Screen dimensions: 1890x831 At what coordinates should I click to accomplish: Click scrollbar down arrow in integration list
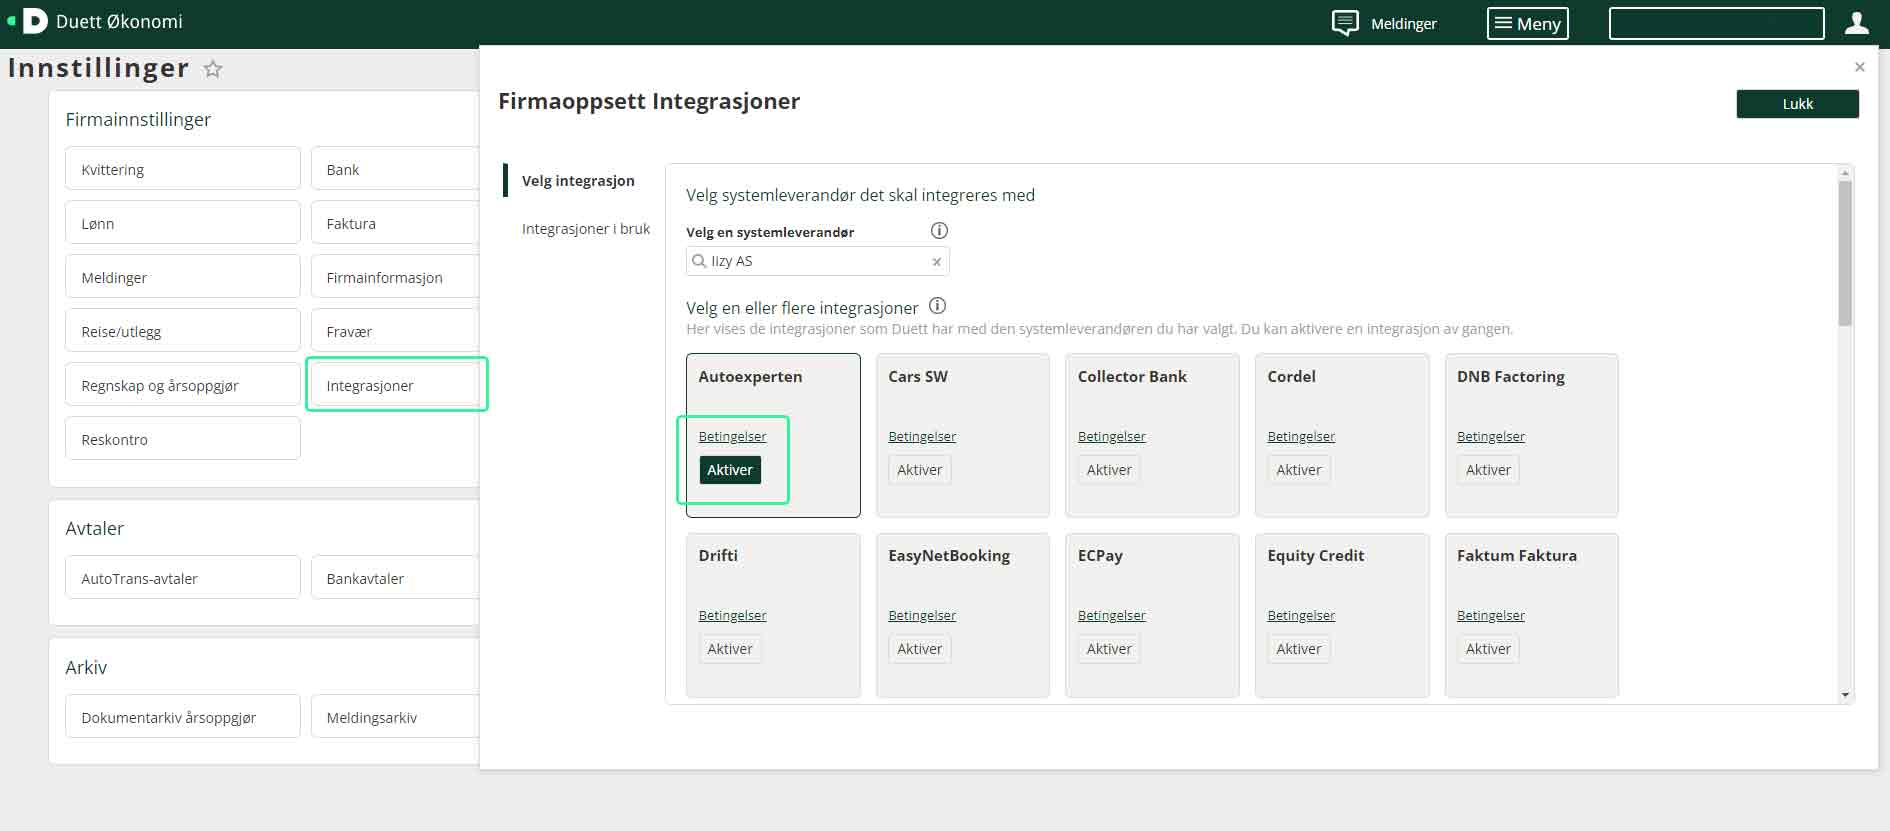1845,695
